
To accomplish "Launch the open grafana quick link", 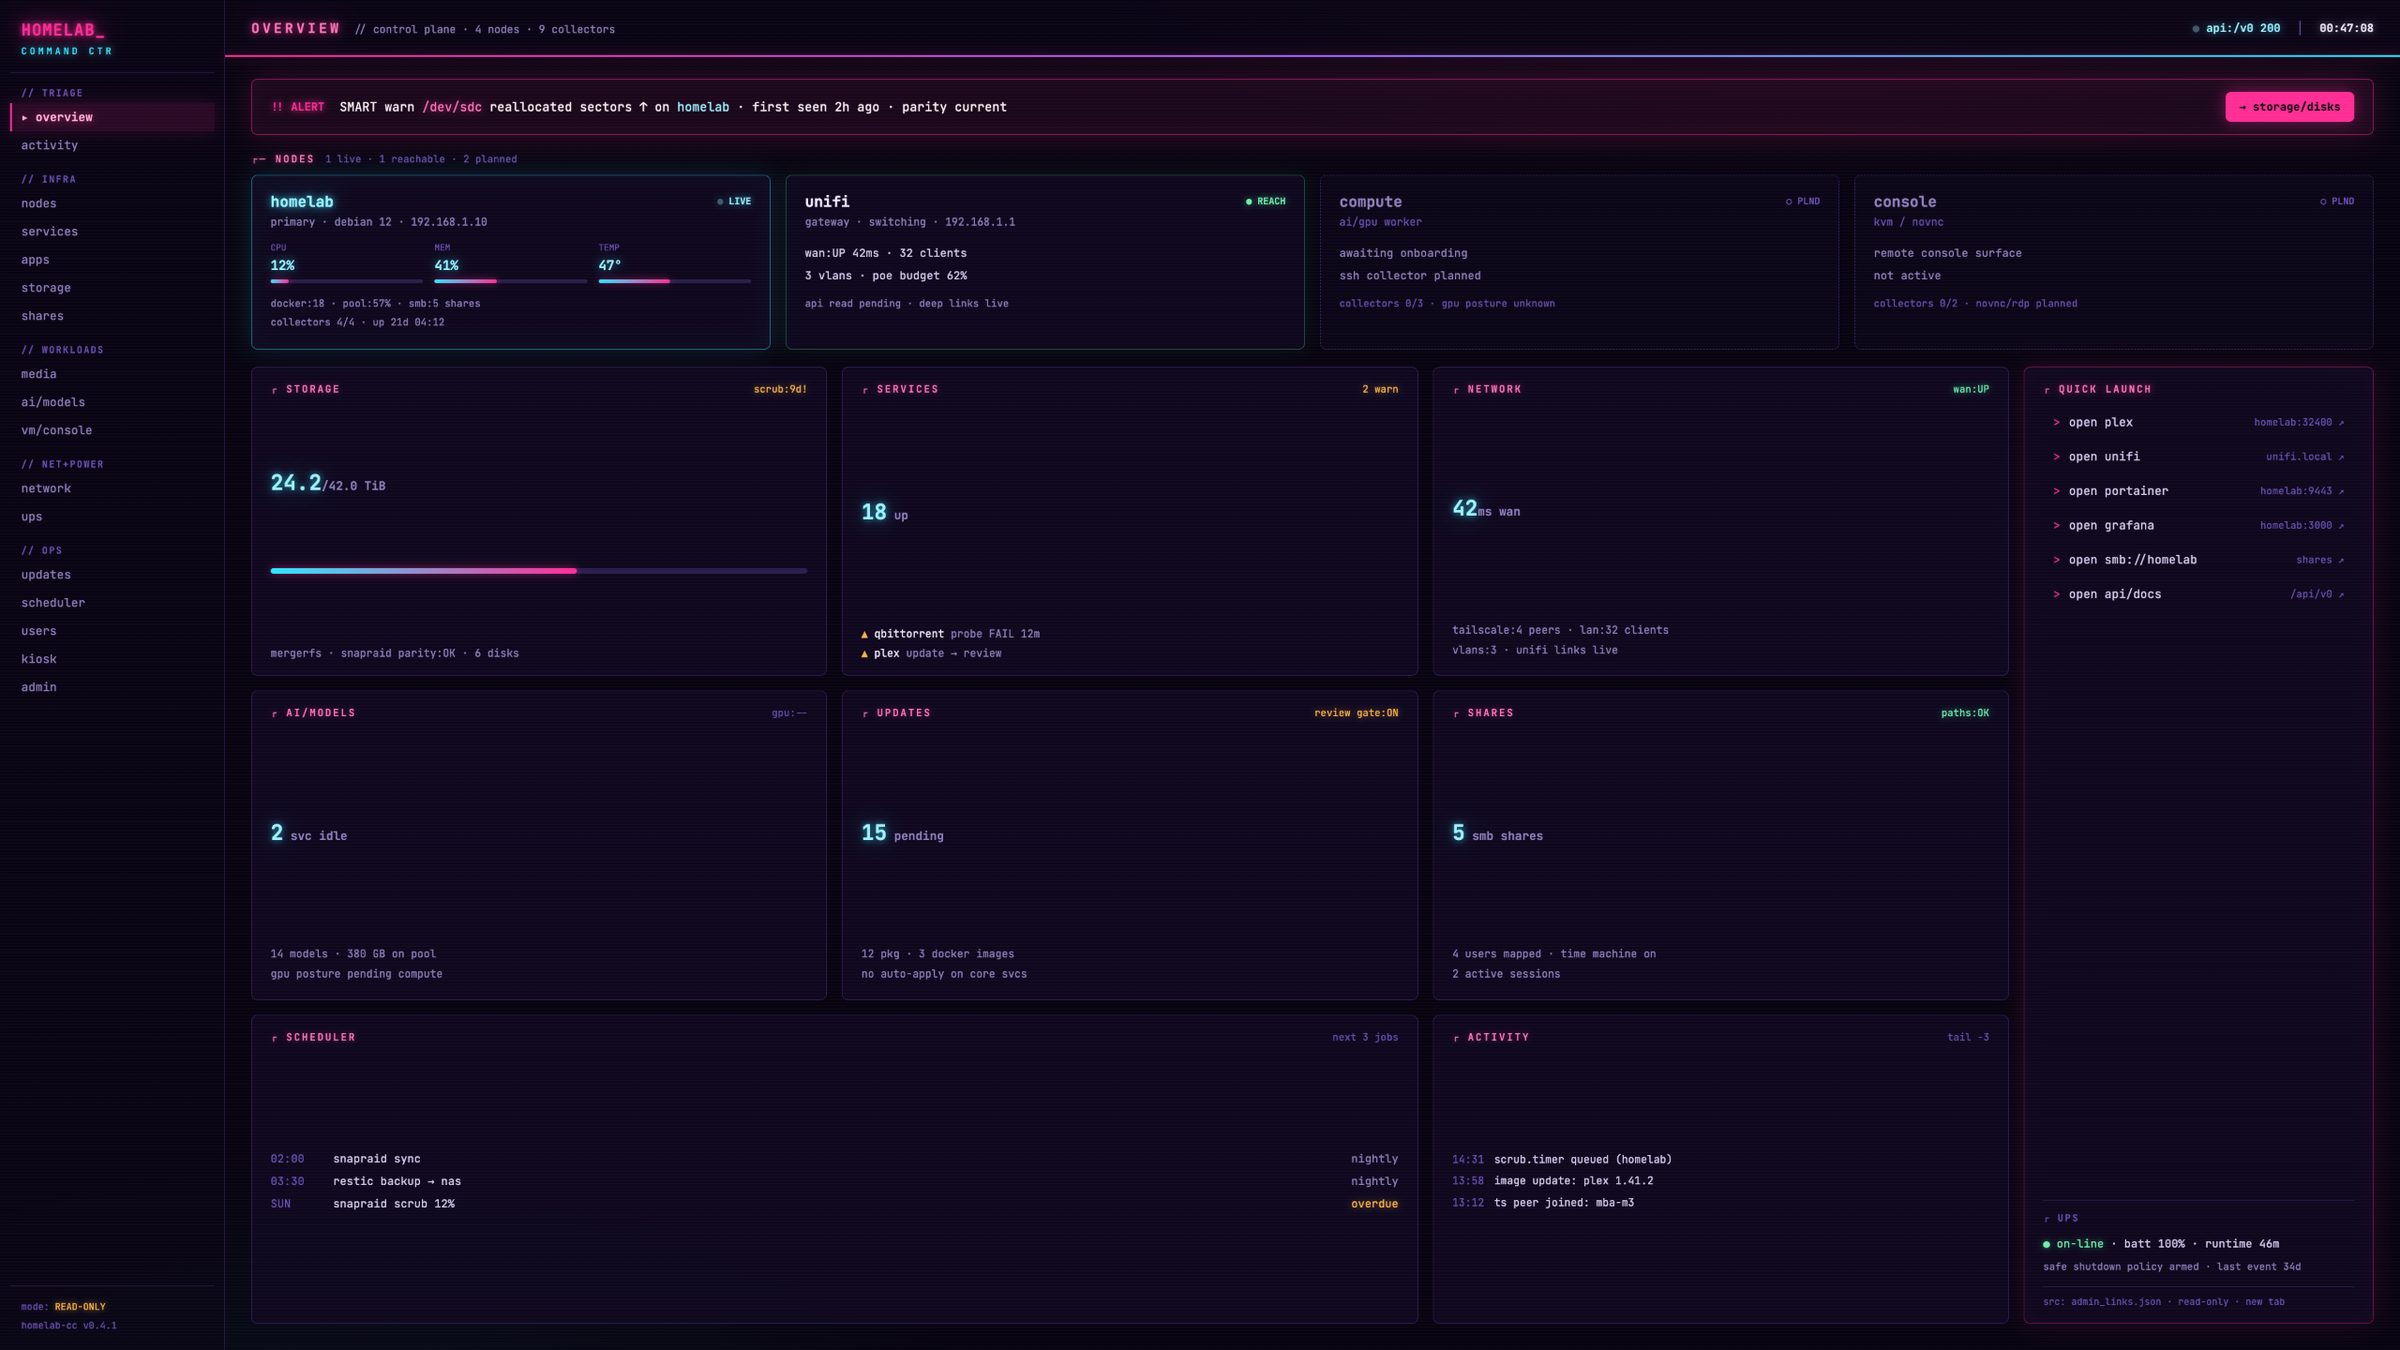I will (2198, 525).
